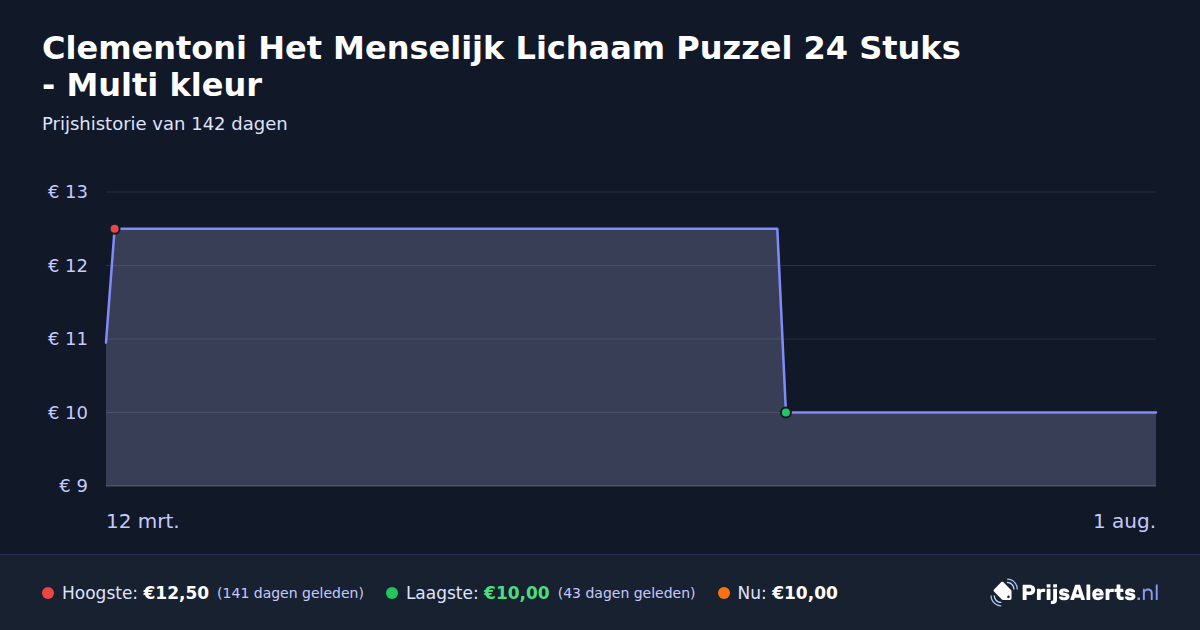Select the € 11 axis label
Viewport: 1200px width, 630px height.
click(x=68, y=339)
